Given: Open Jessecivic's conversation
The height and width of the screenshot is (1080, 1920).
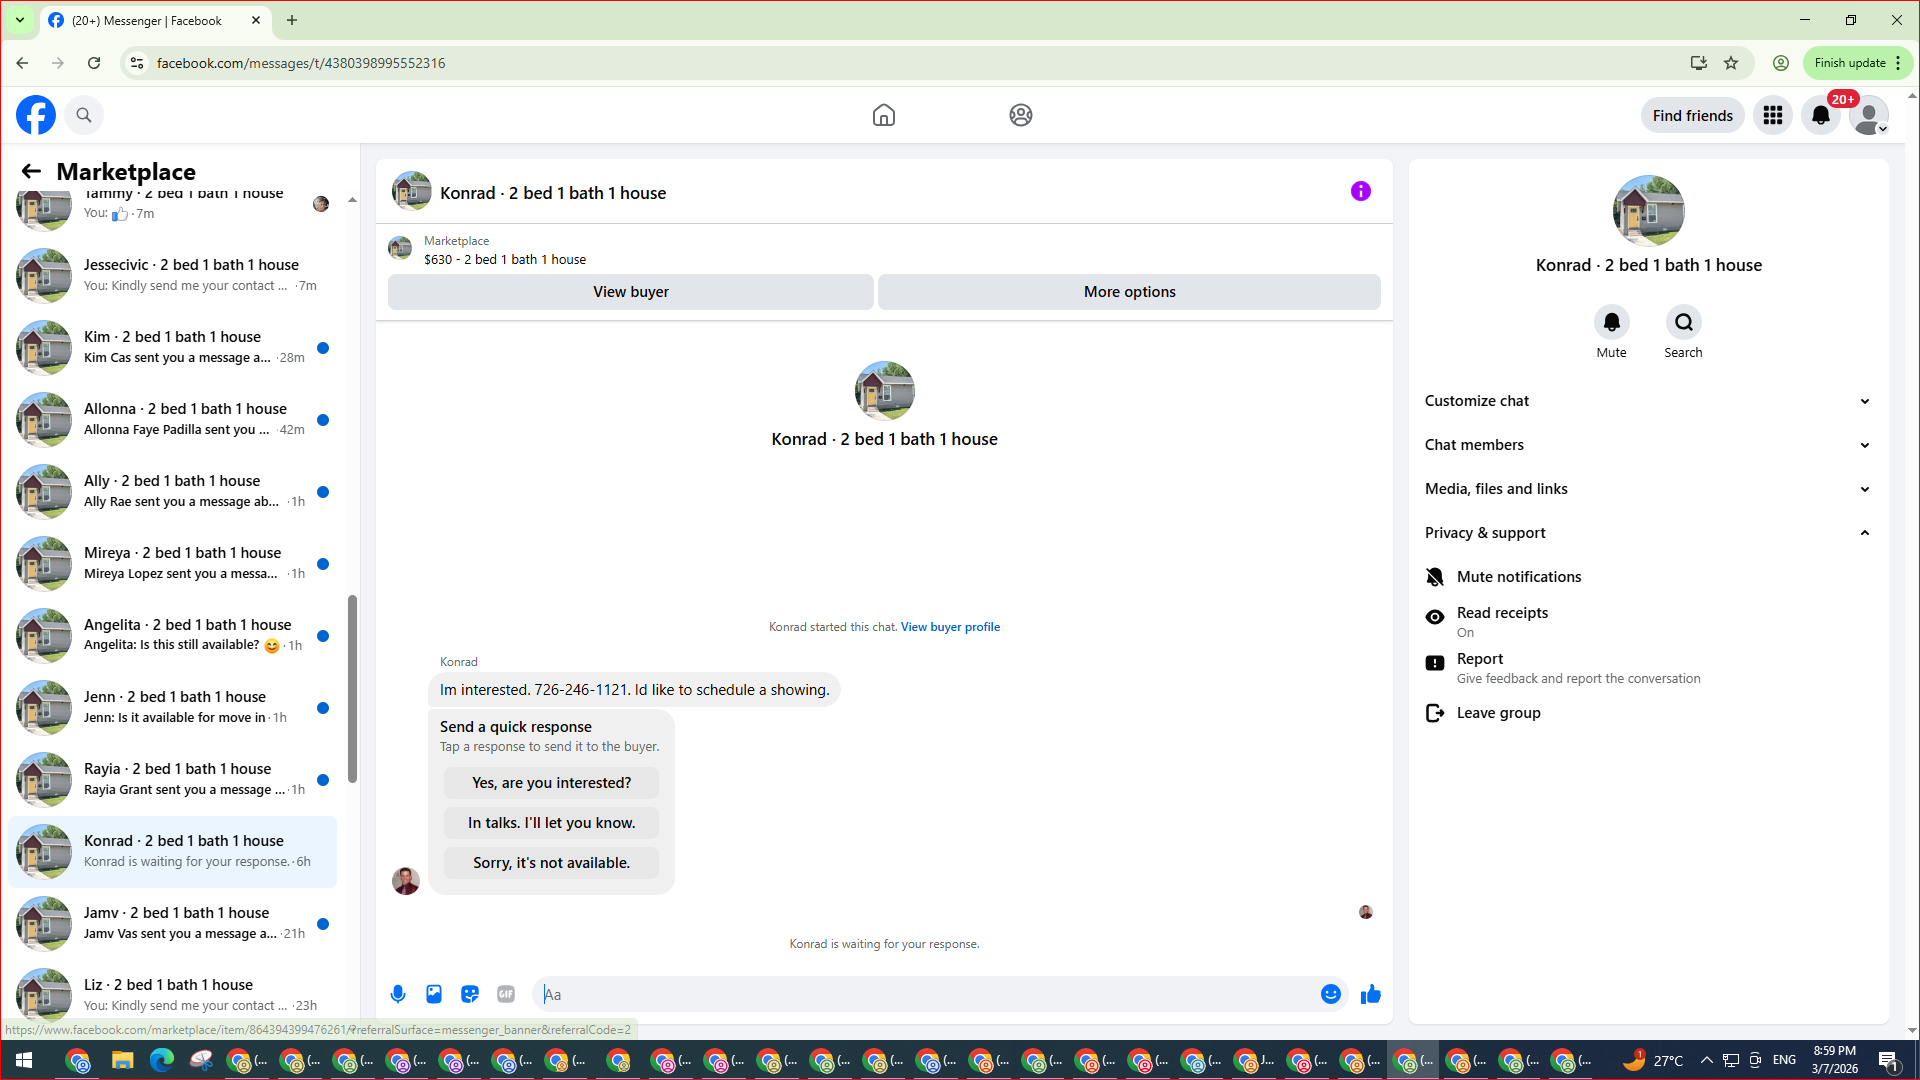Looking at the screenshot, I should click(x=173, y=276).
